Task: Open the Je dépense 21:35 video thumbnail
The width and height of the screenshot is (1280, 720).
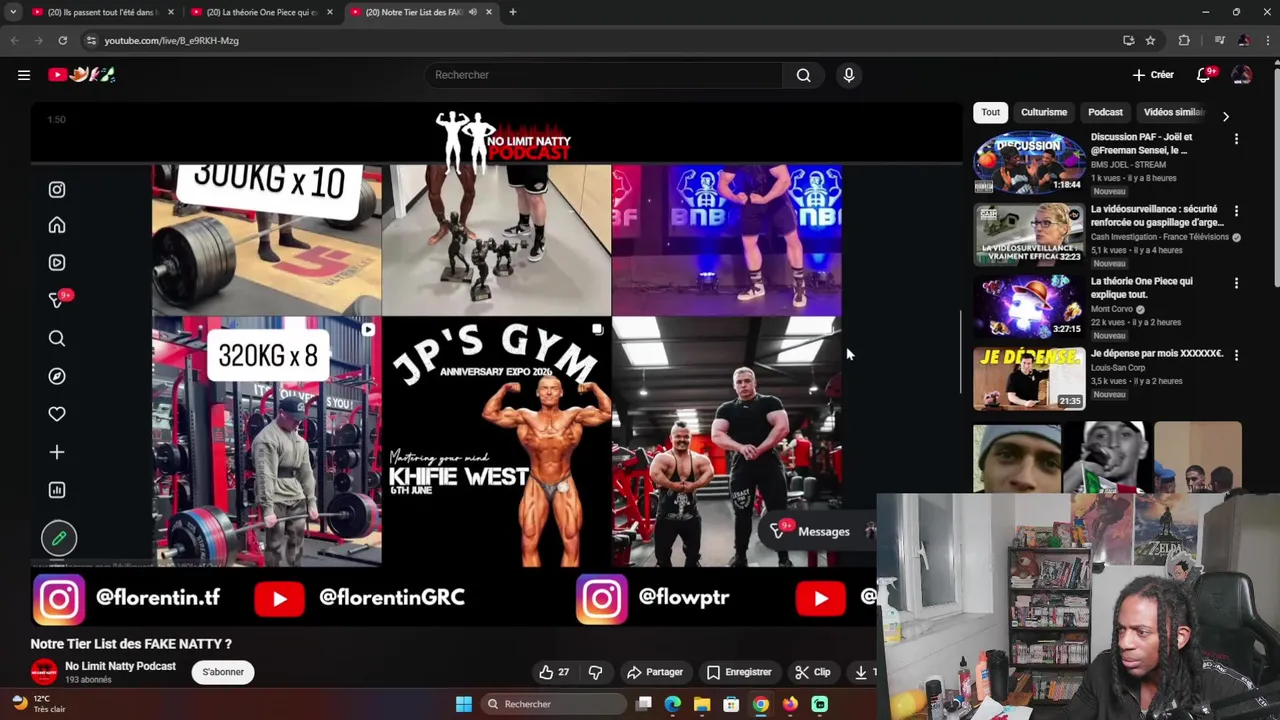Action: pos(1029,378)
